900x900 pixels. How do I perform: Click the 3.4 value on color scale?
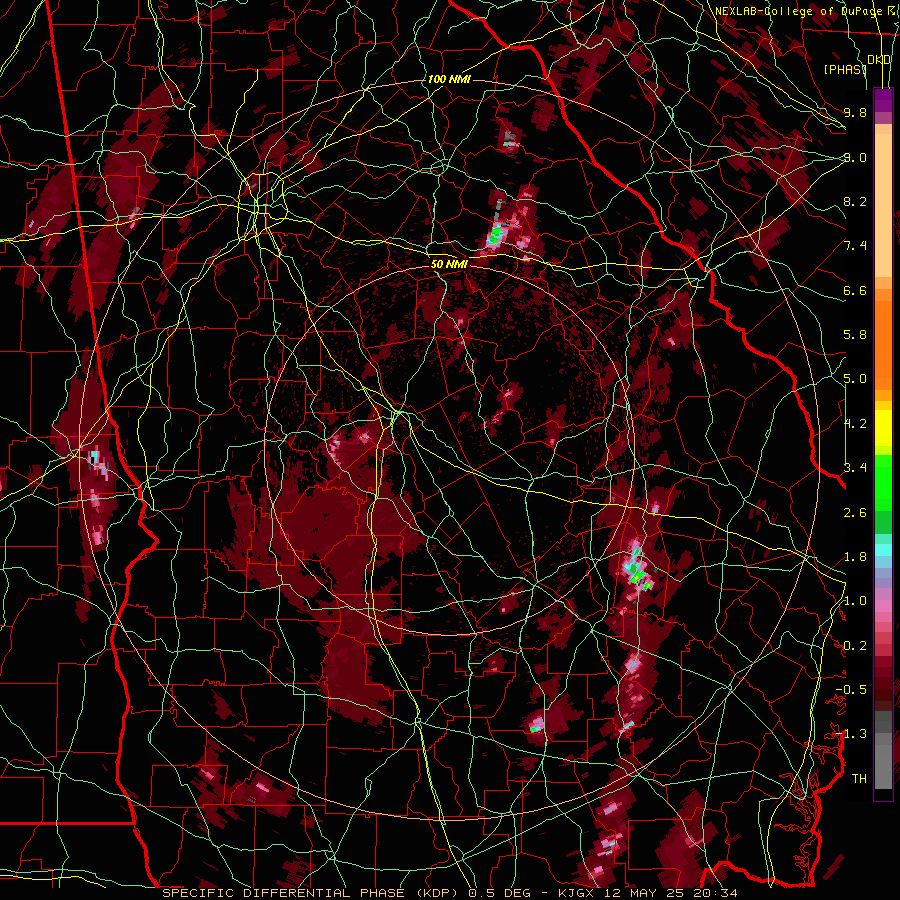click(855, 468)
